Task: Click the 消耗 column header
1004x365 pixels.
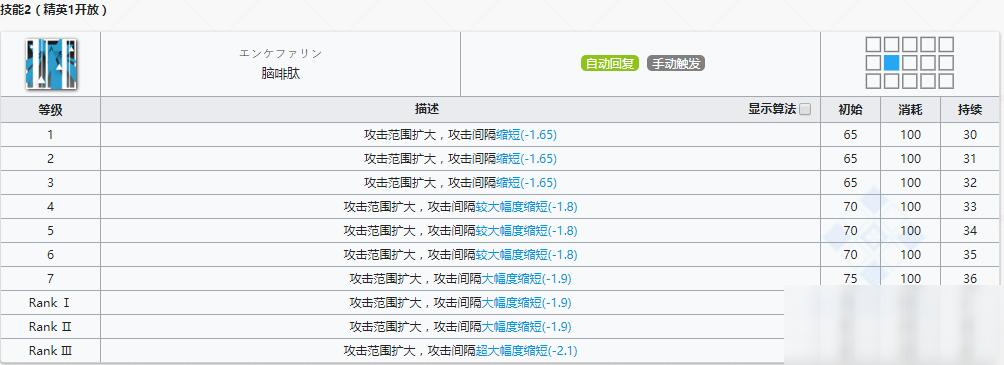Action: [911, 110]
